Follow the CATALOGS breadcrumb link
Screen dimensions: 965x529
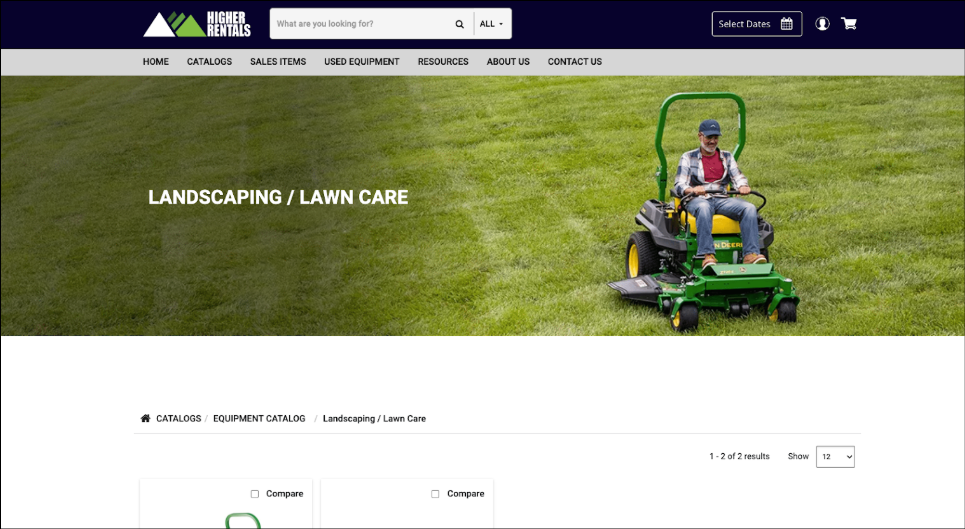pos(178,418)
